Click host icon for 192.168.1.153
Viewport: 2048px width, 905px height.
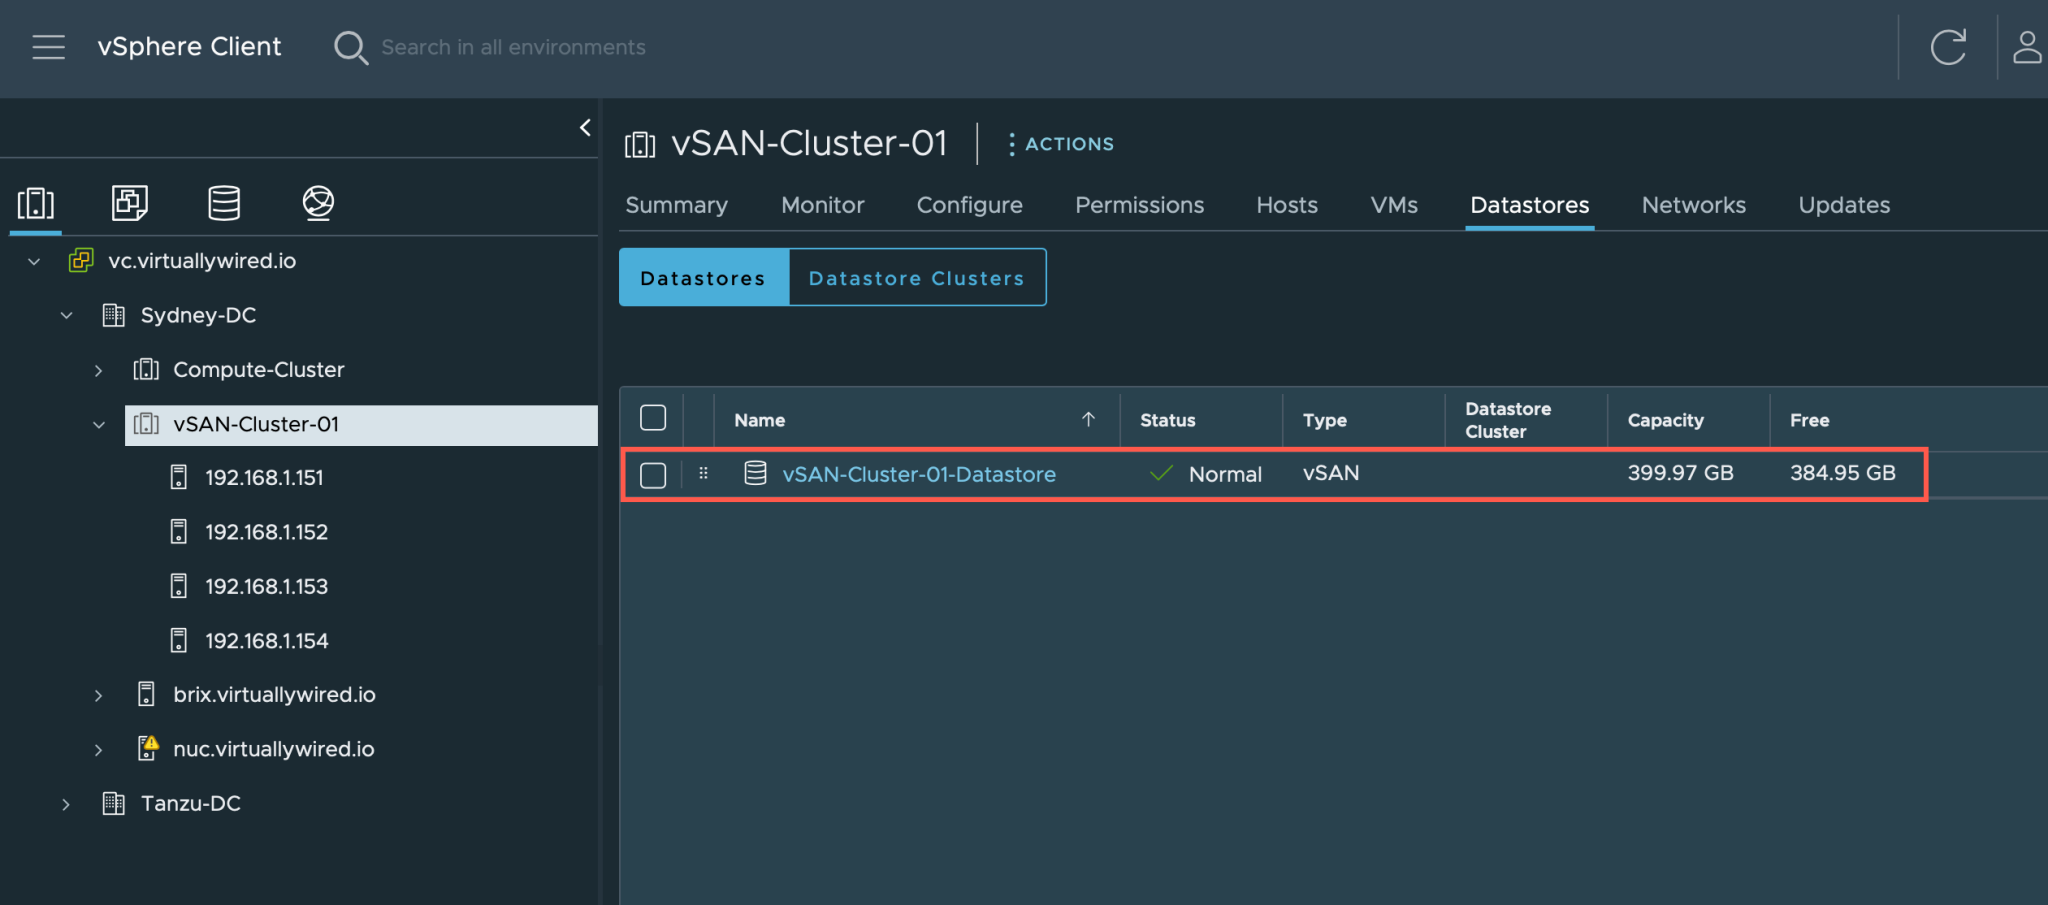179,586
